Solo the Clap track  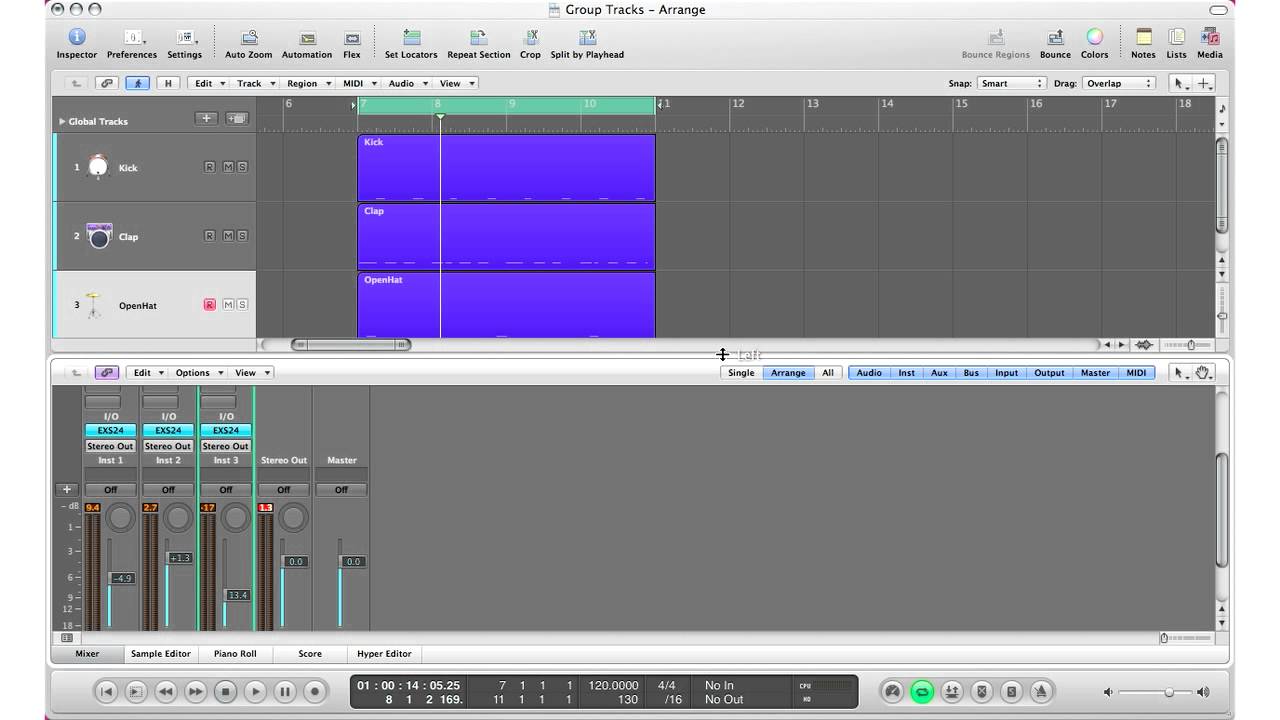pyautogui.click(x=242, y=236)
